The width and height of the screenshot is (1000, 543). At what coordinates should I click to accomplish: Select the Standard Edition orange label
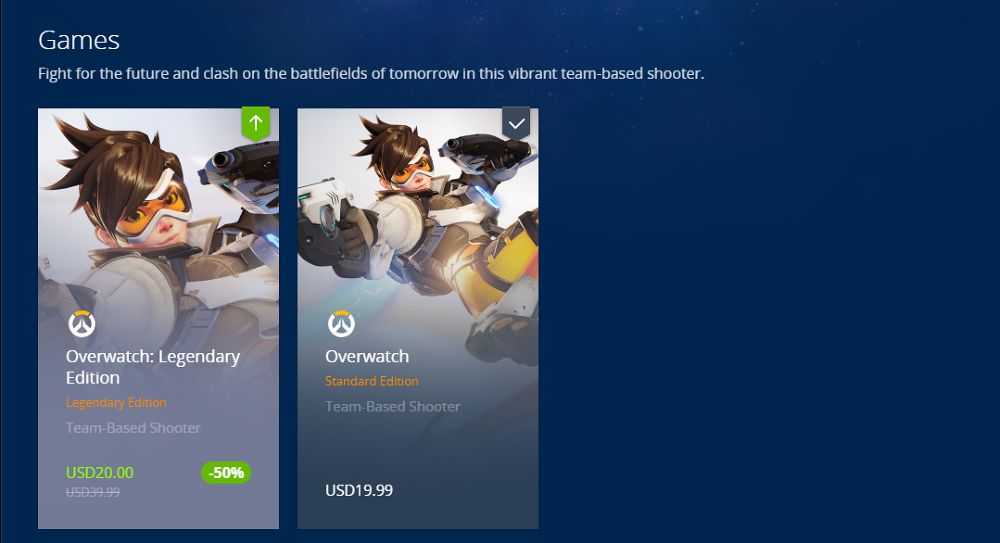pyautogui.click(x=372, y=381)
